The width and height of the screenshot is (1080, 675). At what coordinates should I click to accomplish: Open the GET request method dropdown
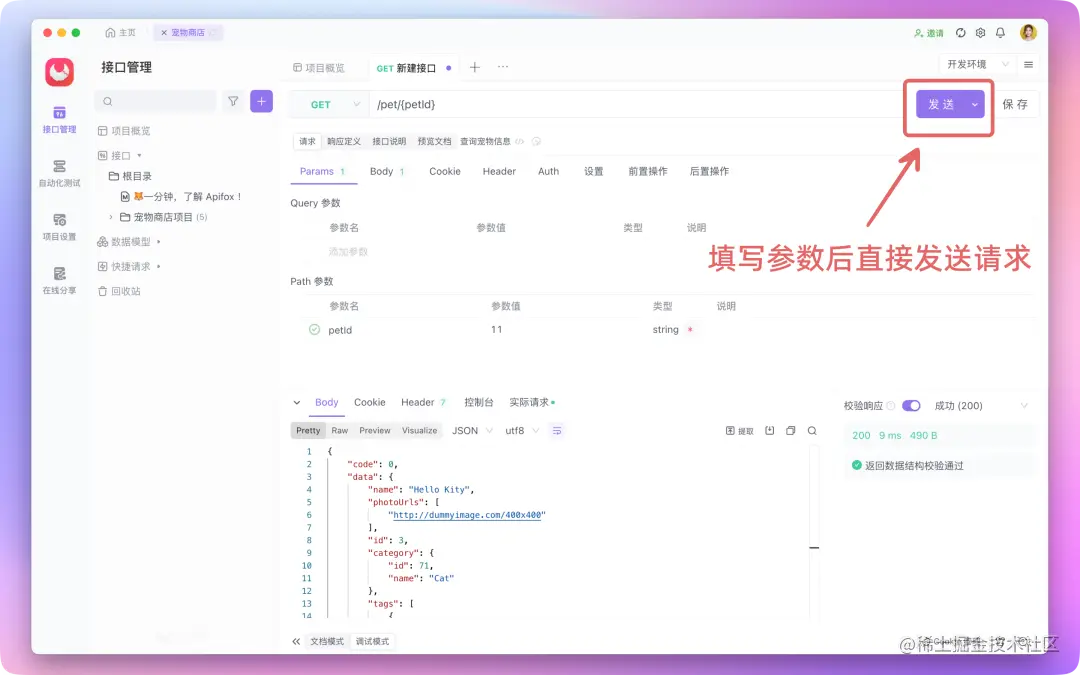pyautogui.click(x=329, y=104)
